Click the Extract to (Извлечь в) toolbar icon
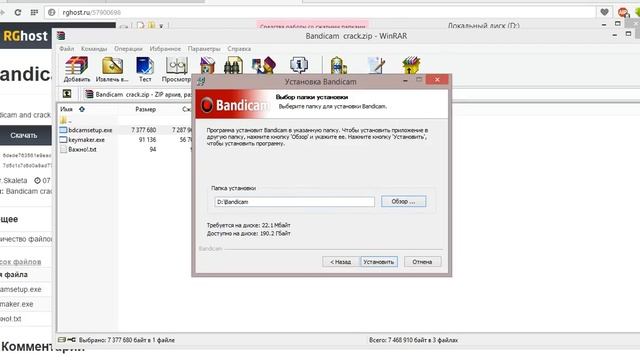Screen dimensions: 640x360 [x=112, y=66]
